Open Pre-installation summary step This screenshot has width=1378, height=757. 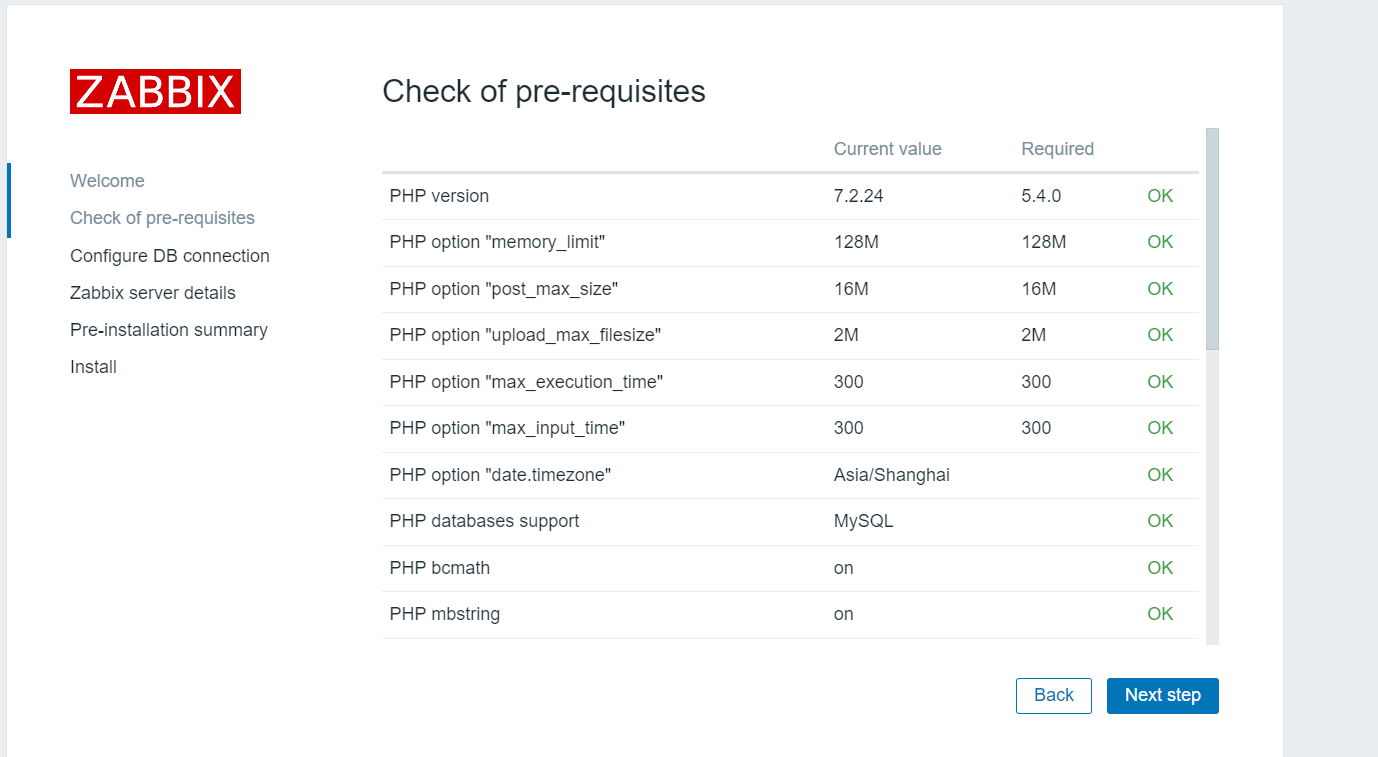169,330
